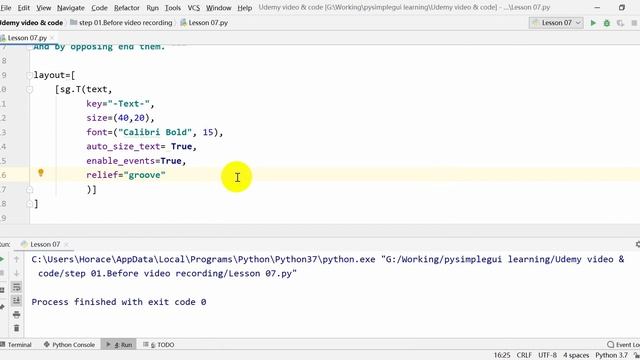Image resolution: width=640 pixels, height=360 pixels.
Task: Click the down arrow in Run panel
Action: (x=16, y=273)
